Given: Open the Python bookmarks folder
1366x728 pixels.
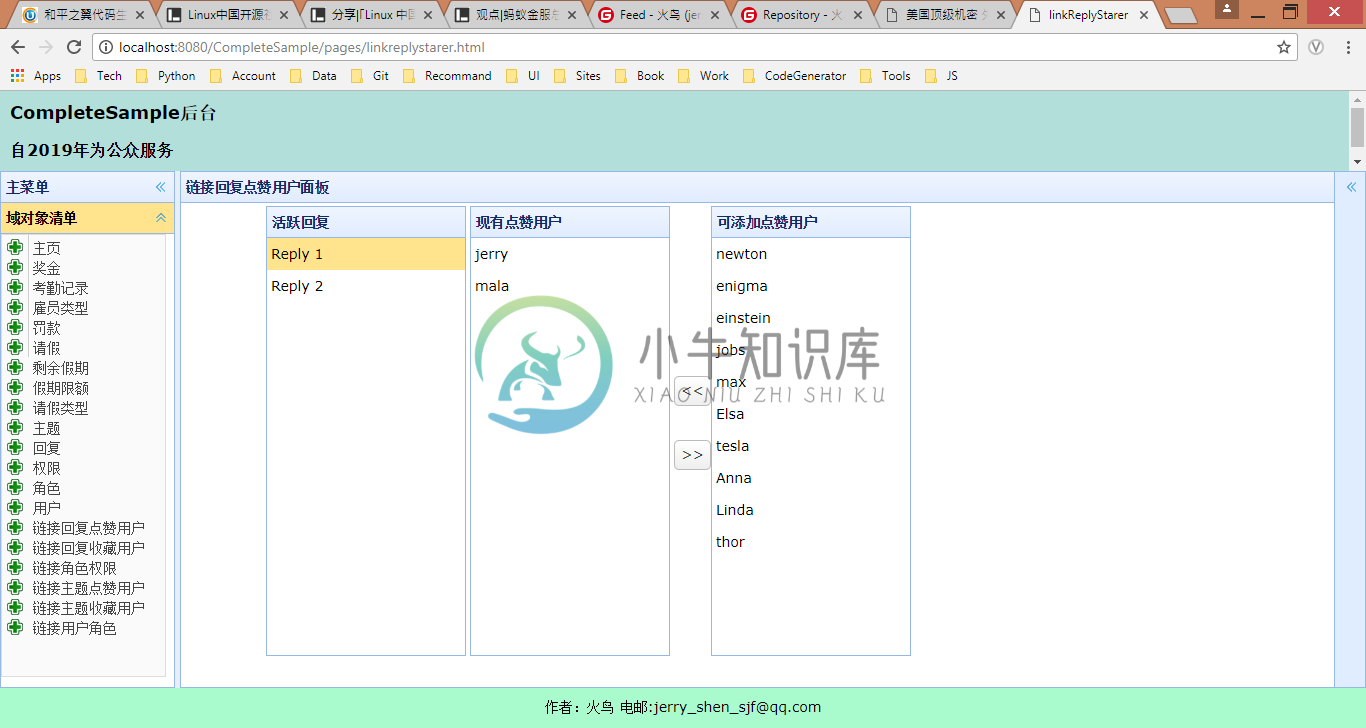Looking at the screenshot, I should click(165, 76).
